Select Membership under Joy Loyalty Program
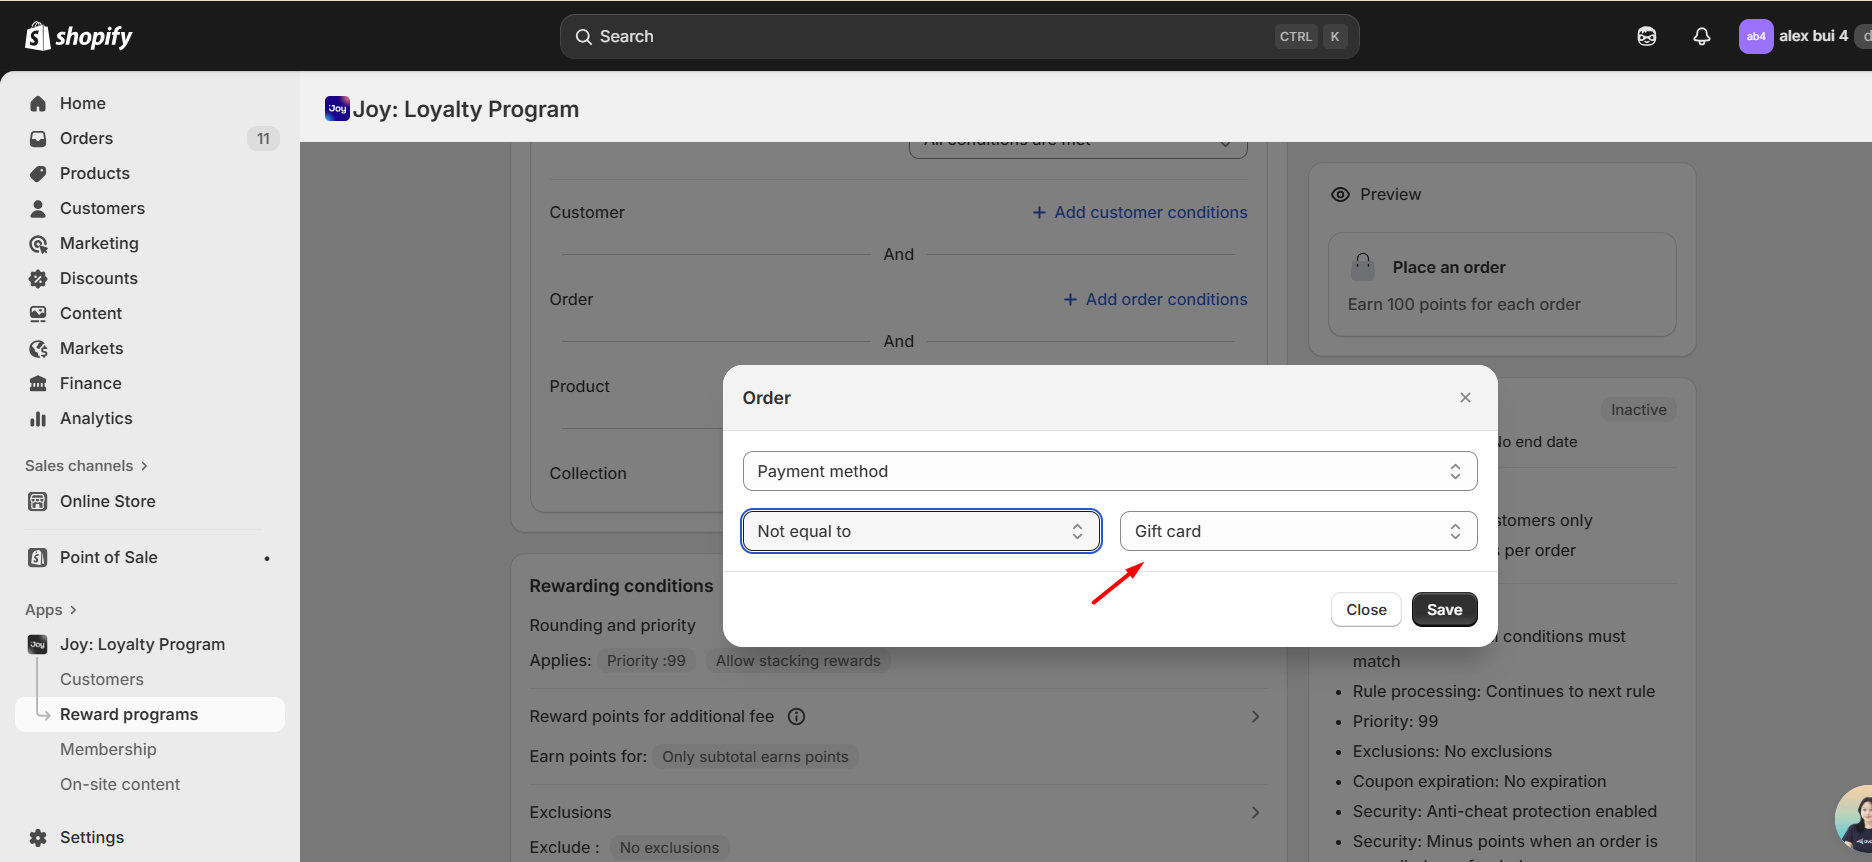This screenshot has height=862, width=1872. click(x=108, y=749)
